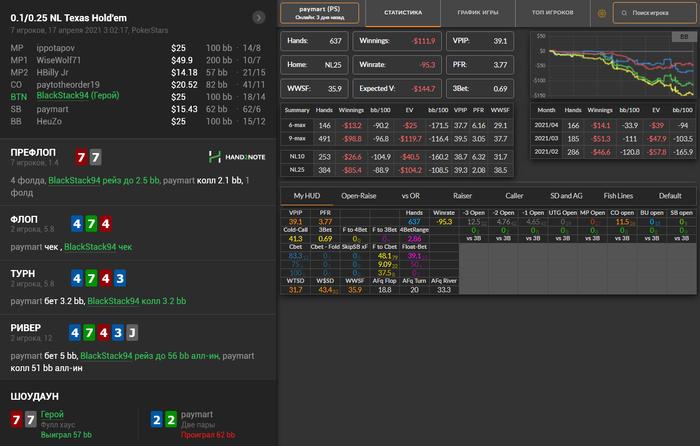Viewport: 700px width, 446px height.
Task: Open the Fish Lines tab
Action: tap(618, 196)
